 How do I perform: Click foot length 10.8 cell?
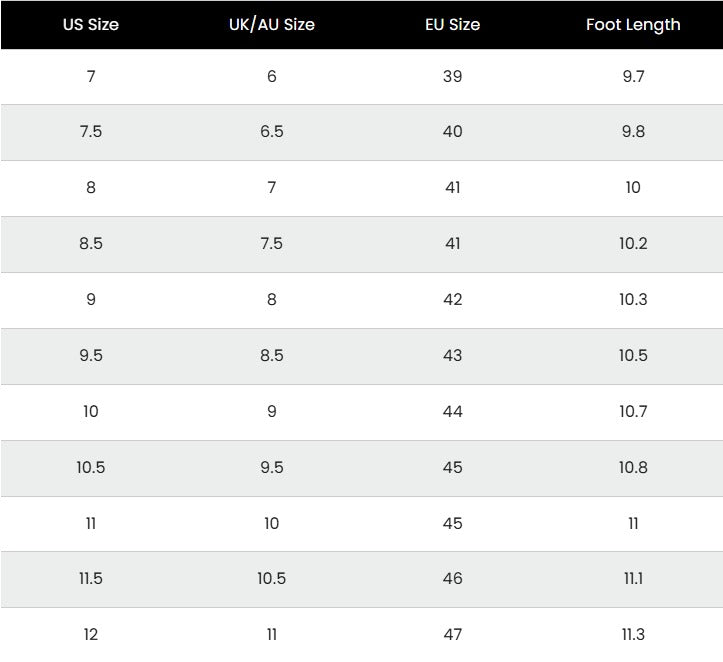click(633, 468)
